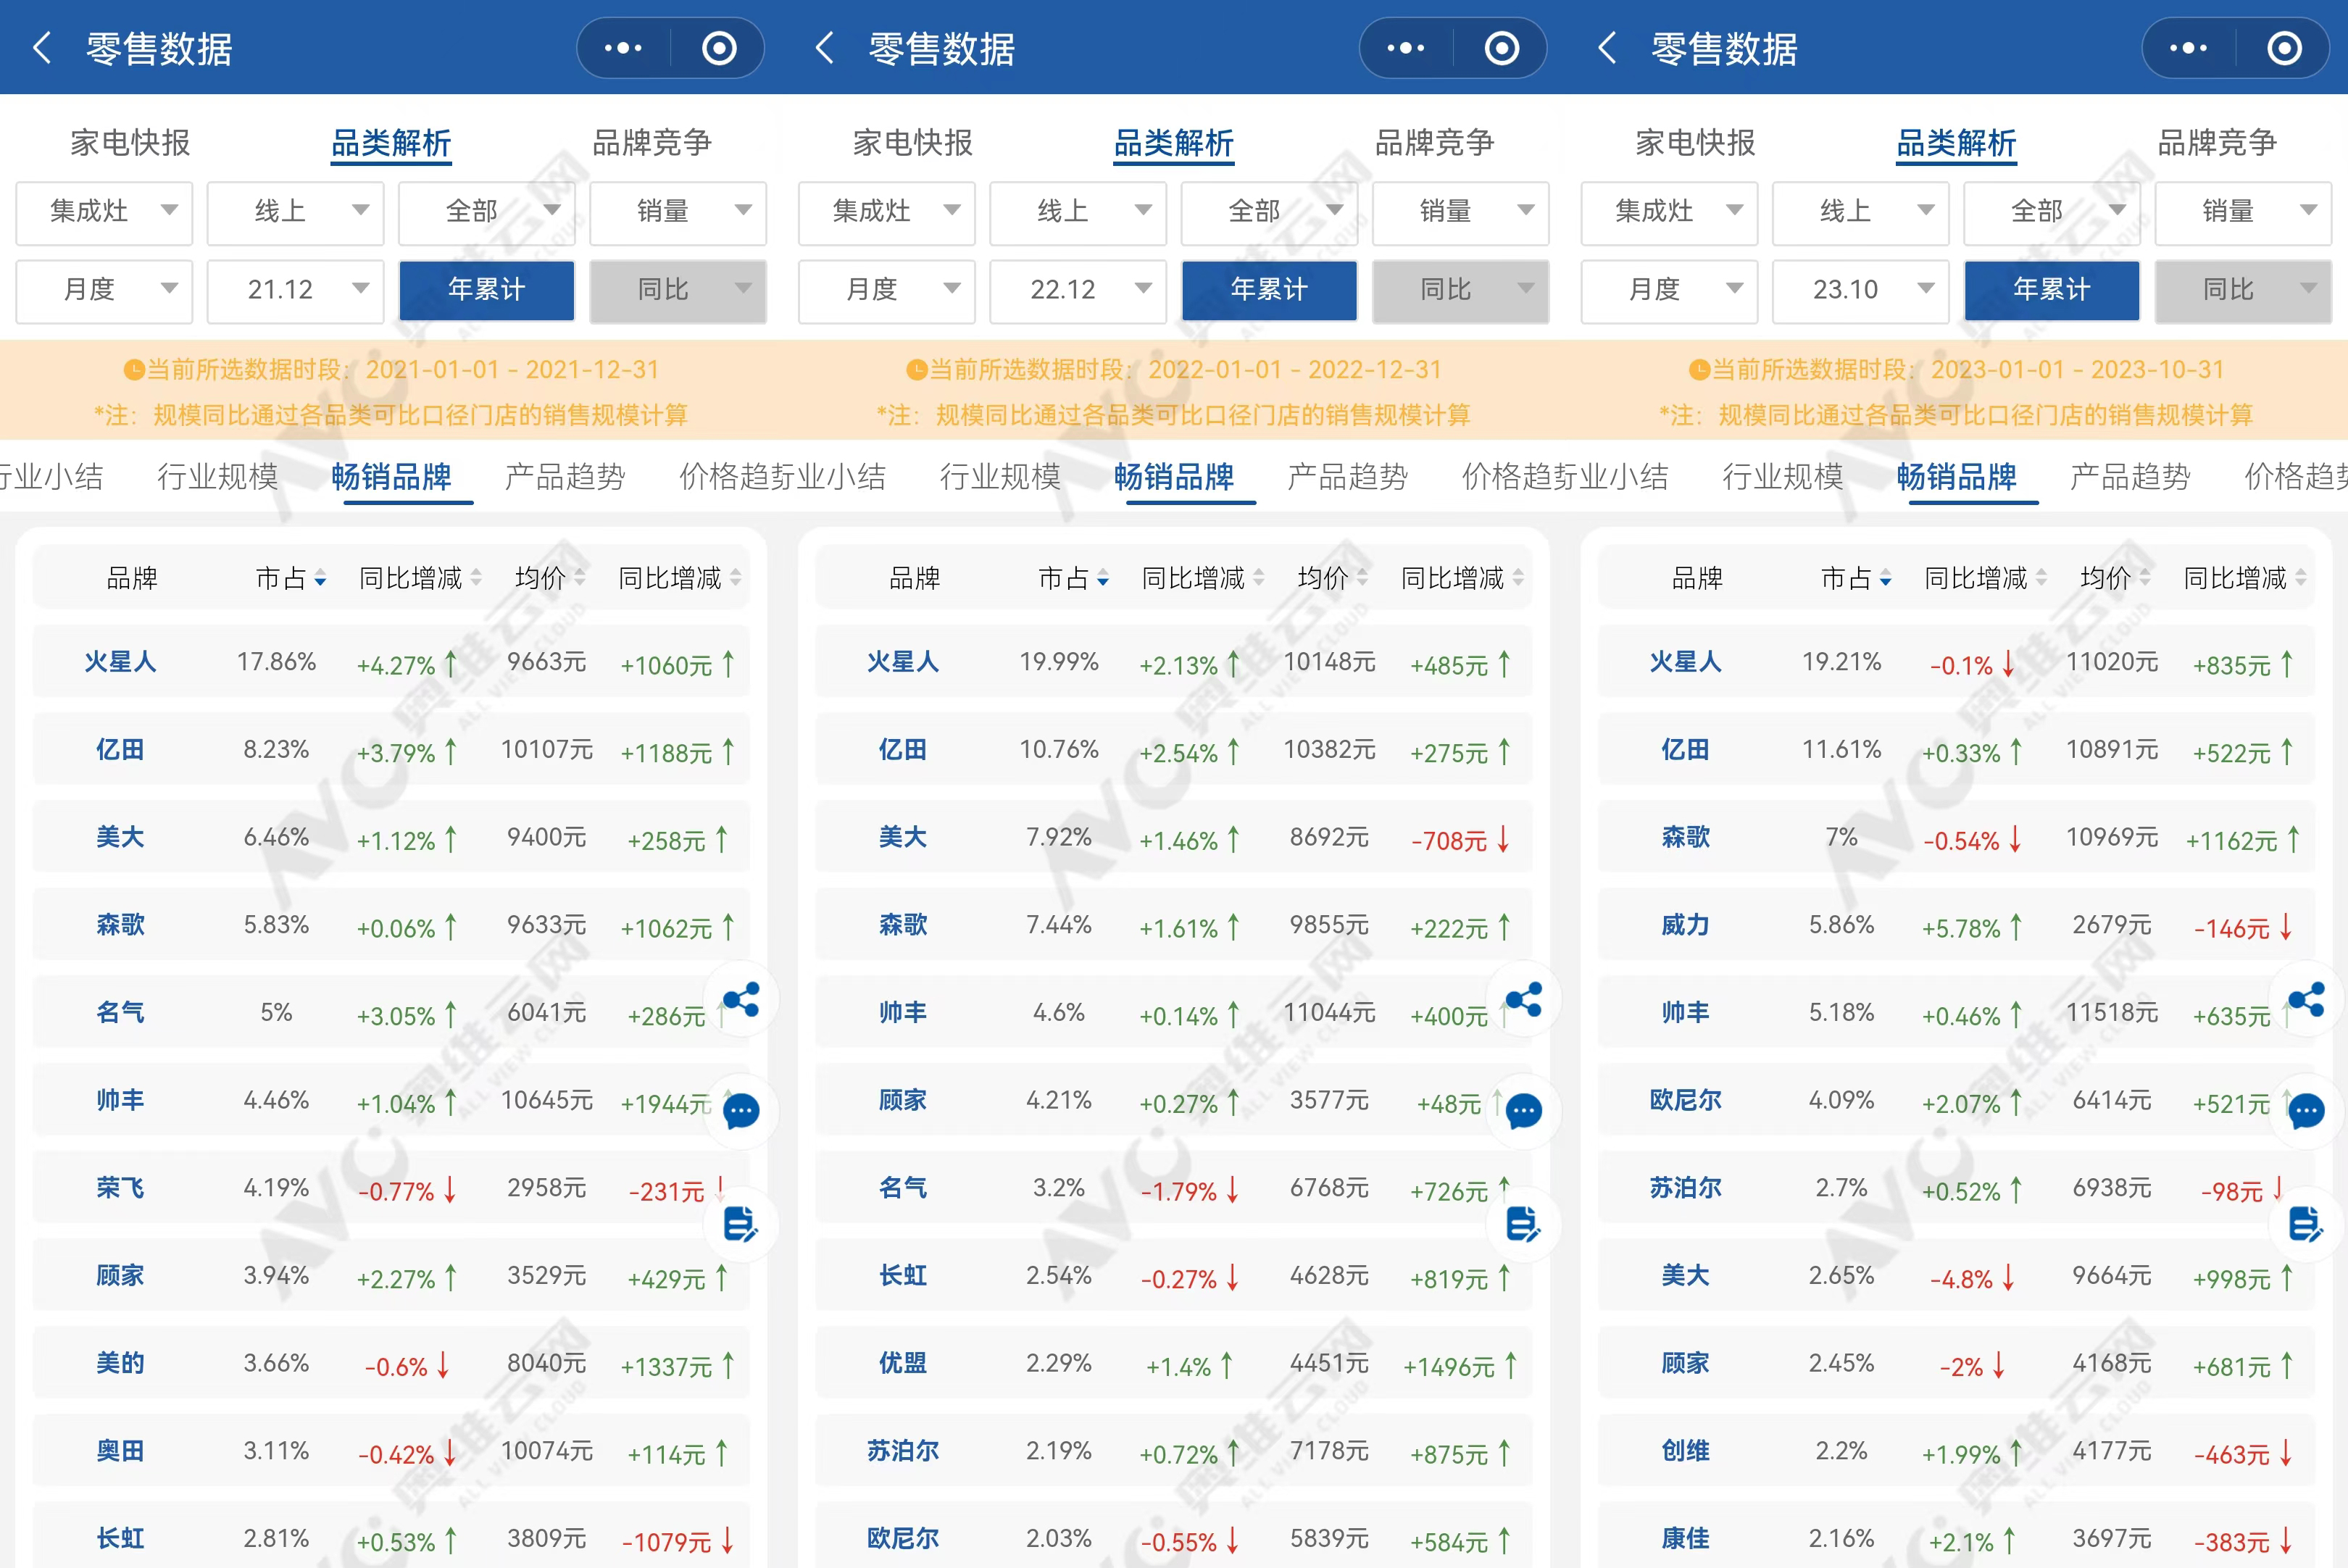Select 产品趋势 tab in the middle panel
The width and height of the screenshot is (2348, 1568).
pos(1347,477)
